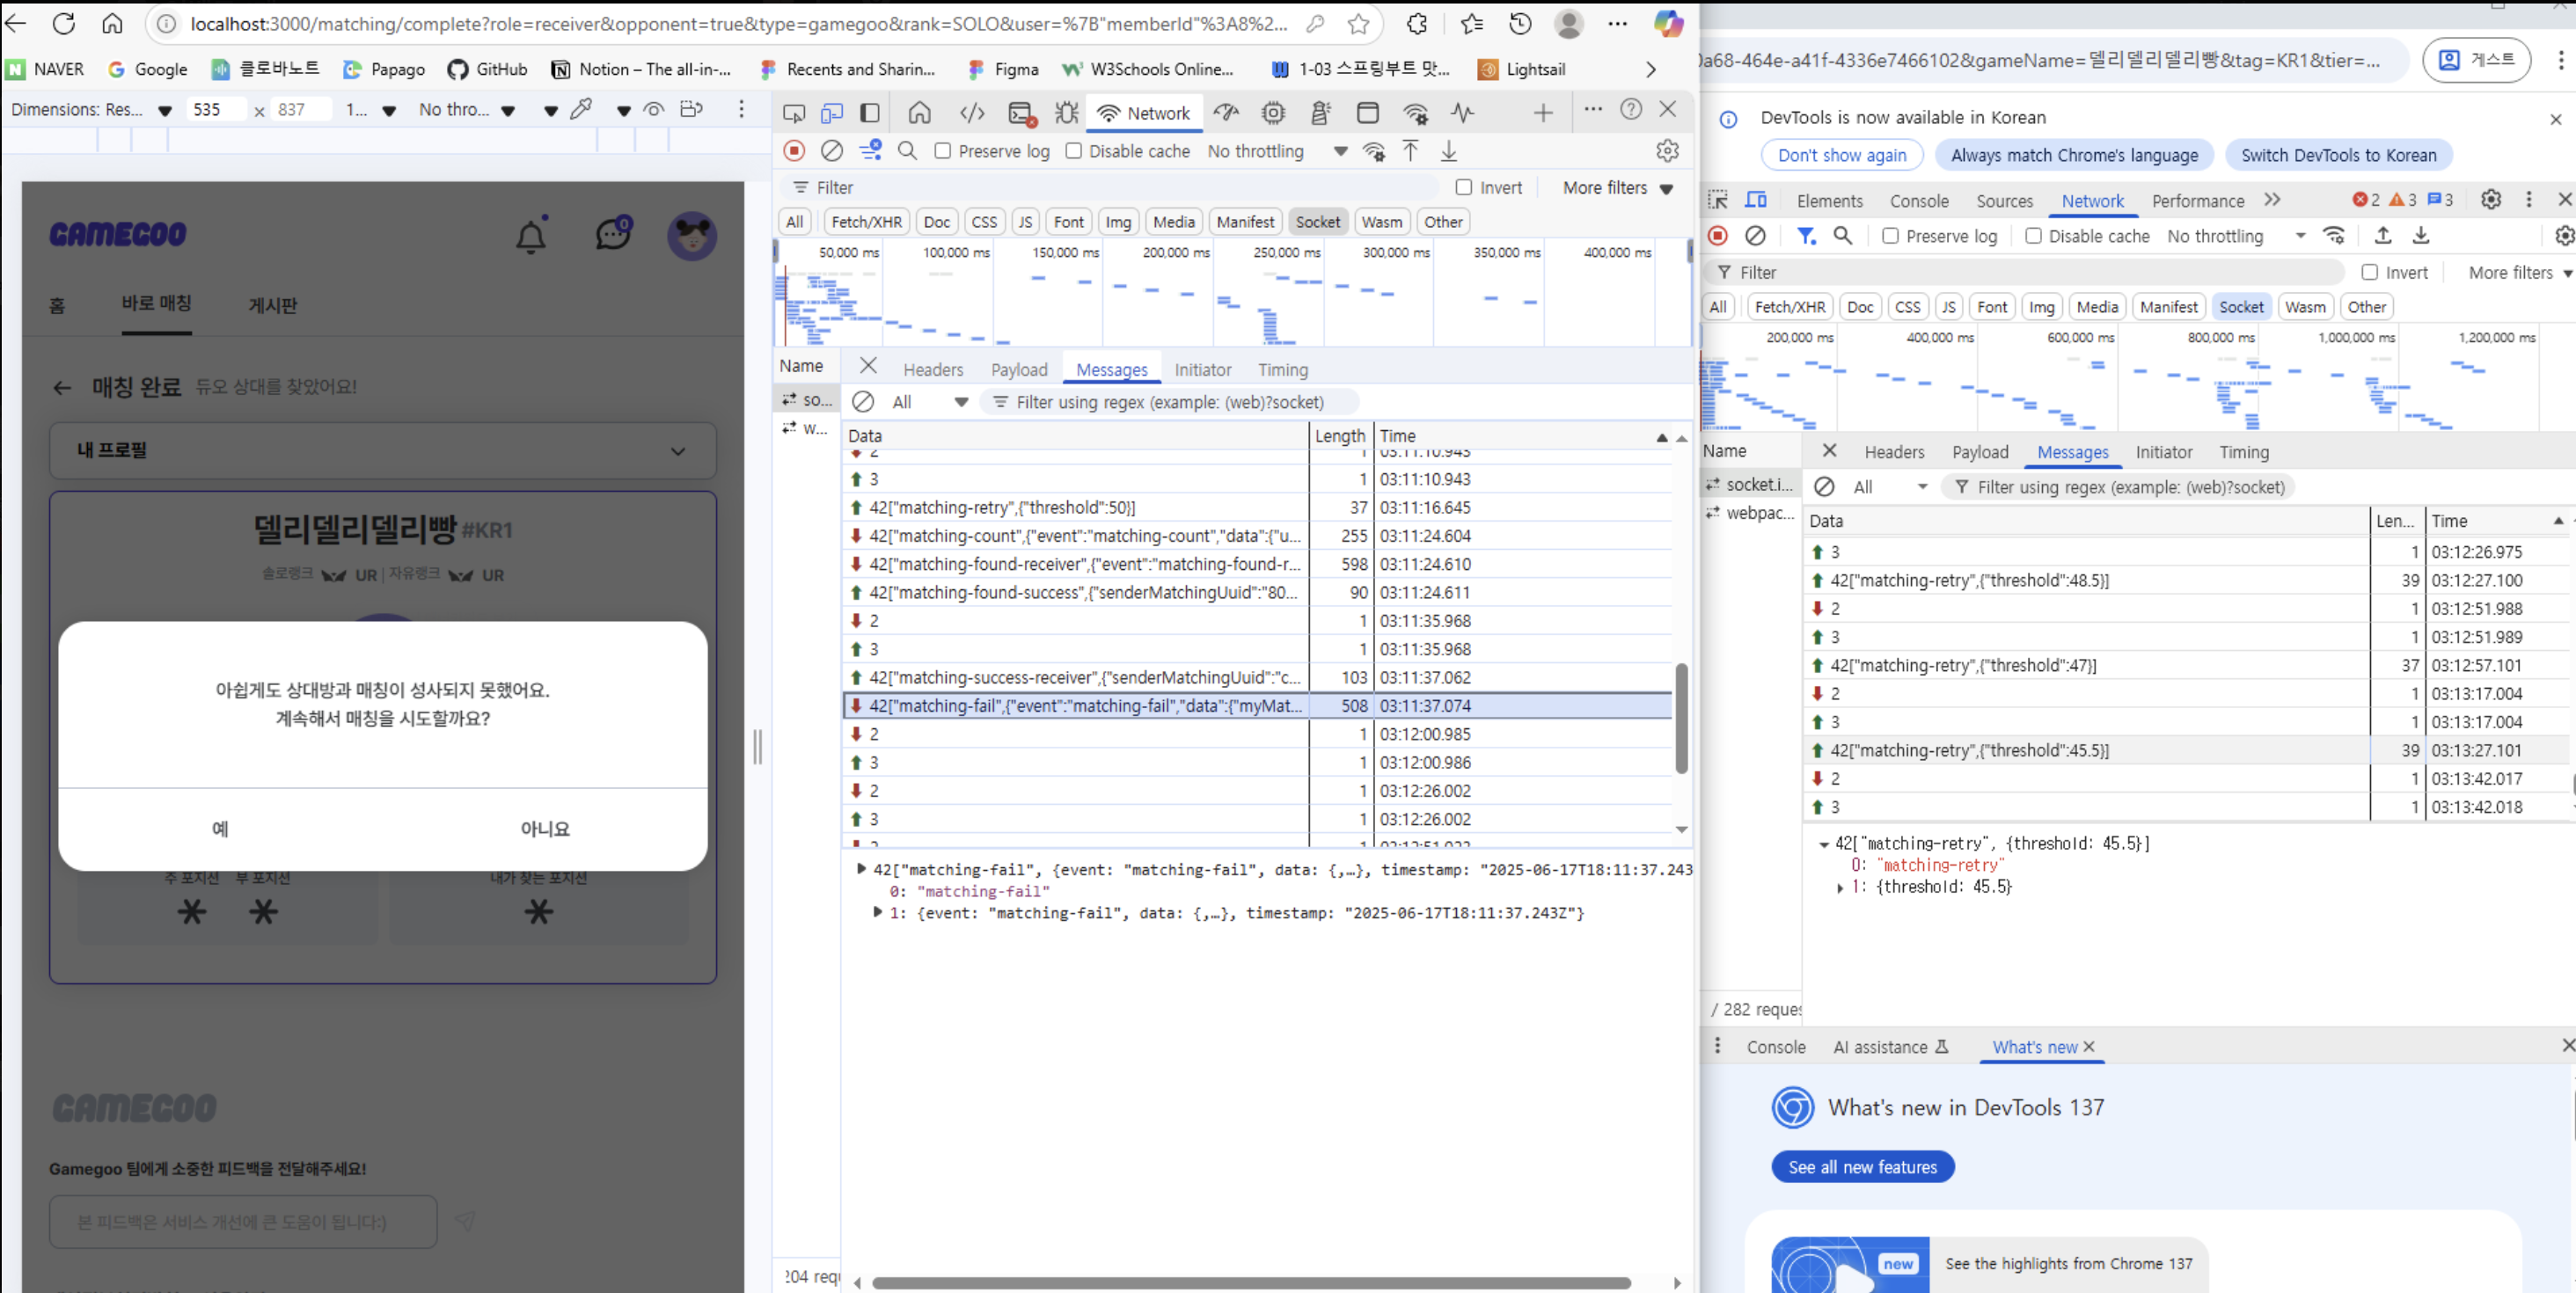This screenshot has height=1293, width=2576.
Task: Open the Gamegoo chat bubble icon
Action: (612, 234)
